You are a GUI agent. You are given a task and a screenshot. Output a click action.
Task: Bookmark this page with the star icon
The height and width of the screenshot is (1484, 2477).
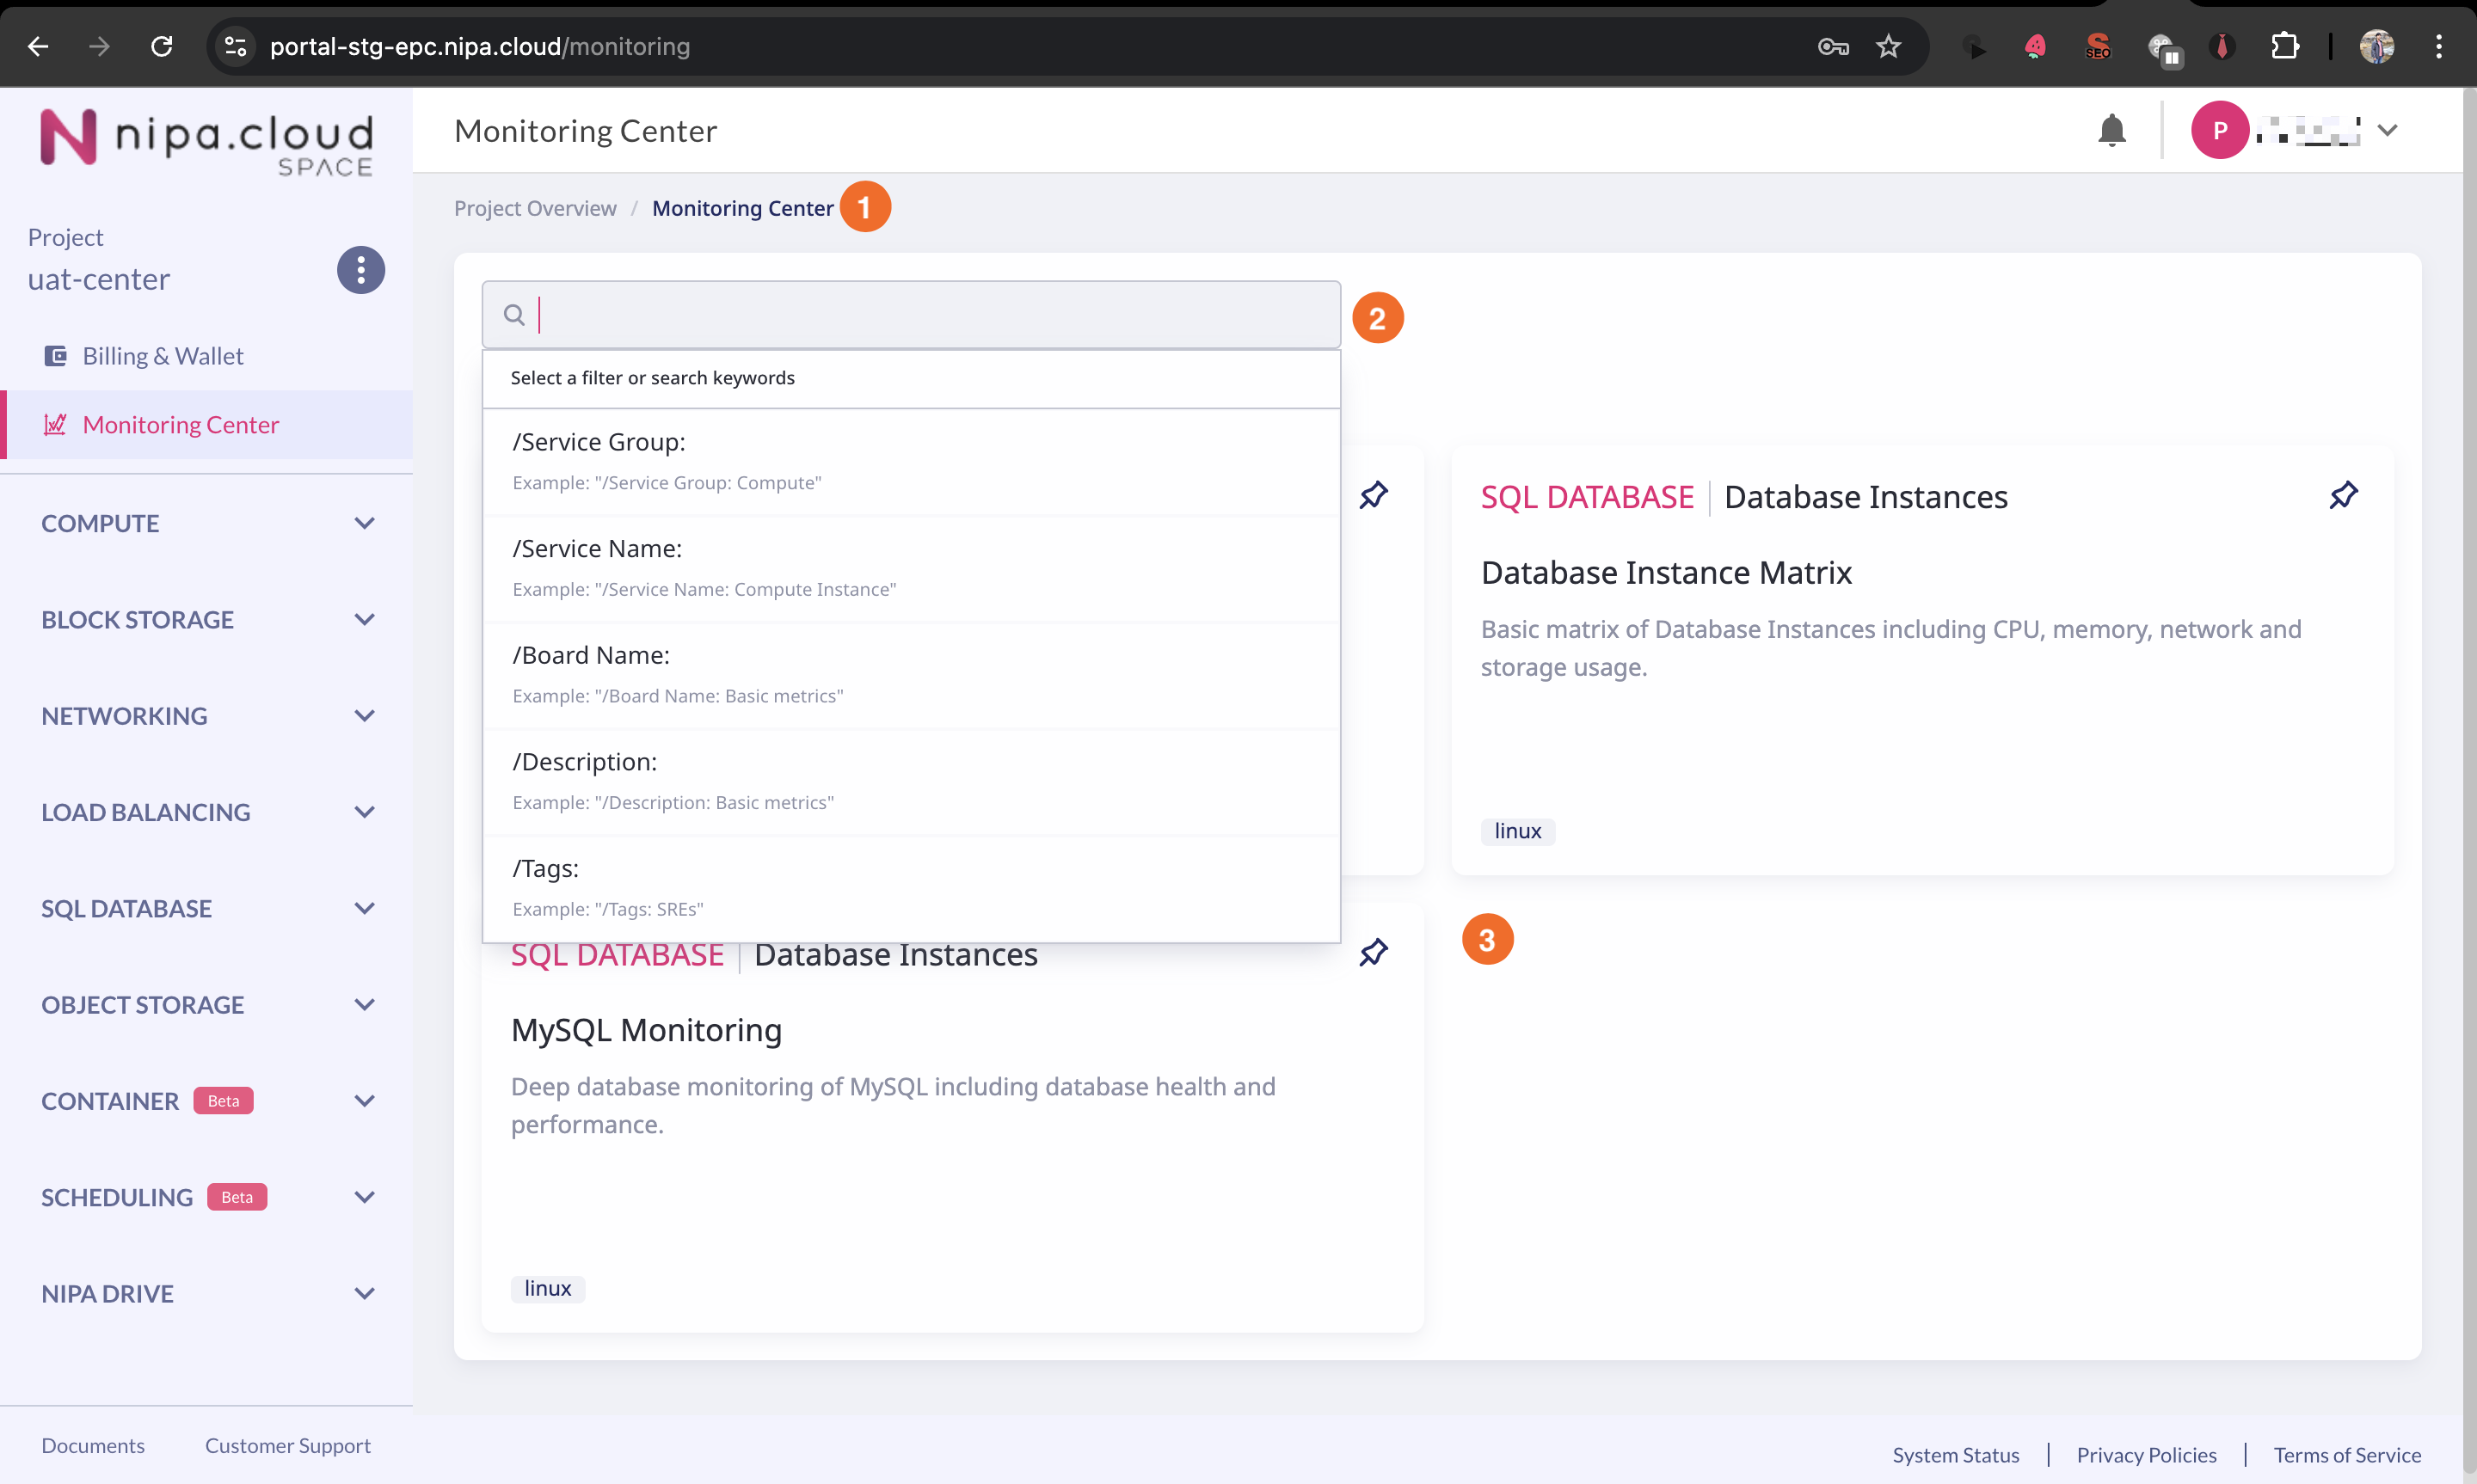pyautogui.click(x=1887, y=47)
